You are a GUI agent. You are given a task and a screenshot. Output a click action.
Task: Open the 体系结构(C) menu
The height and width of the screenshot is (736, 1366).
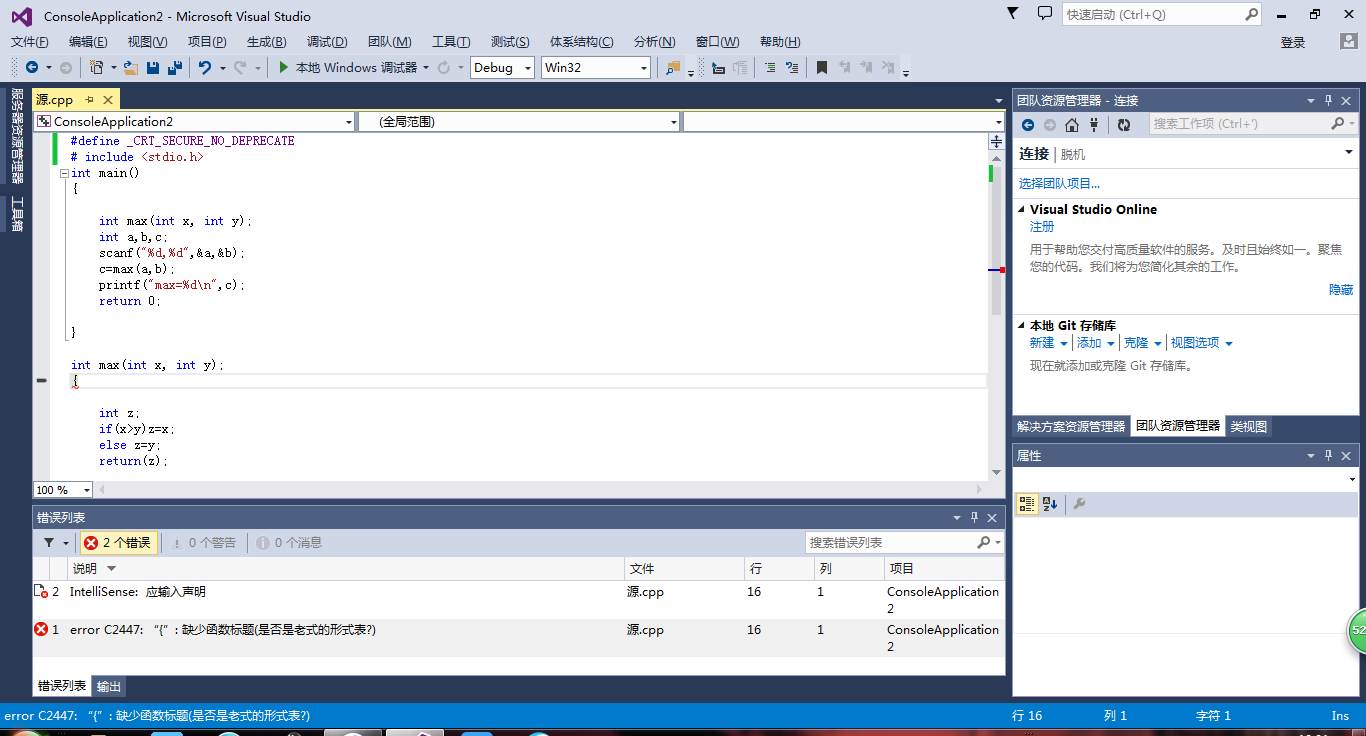[x=582, y=42]
